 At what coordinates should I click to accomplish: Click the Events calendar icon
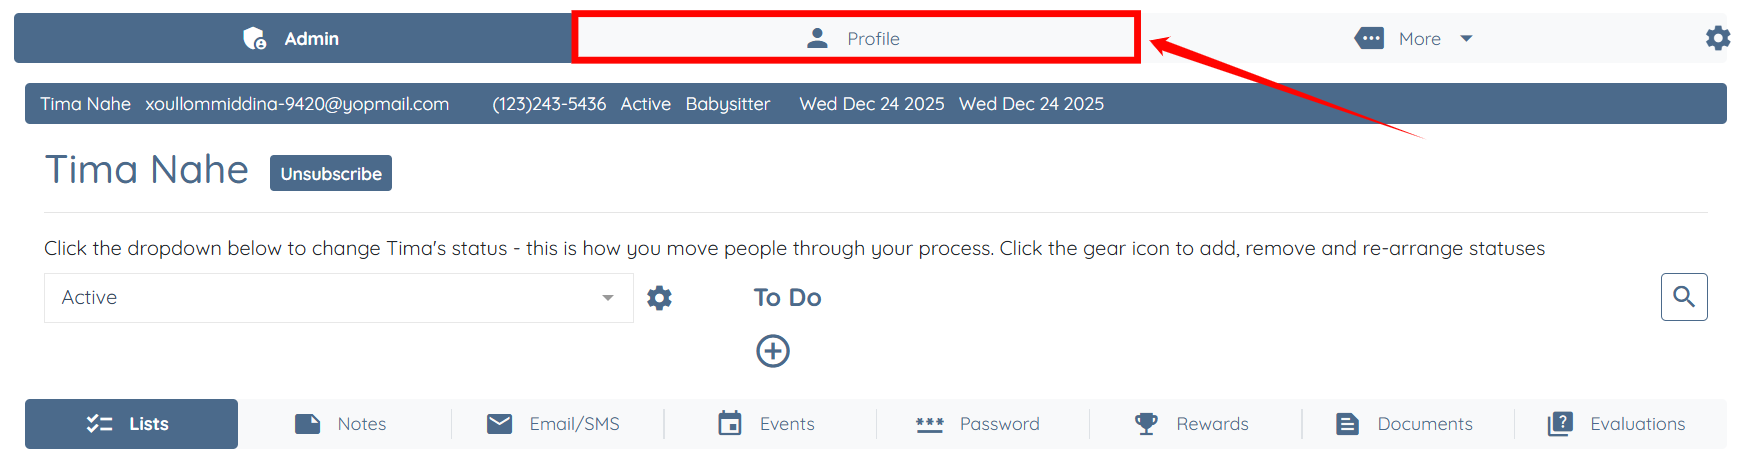pyautogui.click(x=730, y=424)
